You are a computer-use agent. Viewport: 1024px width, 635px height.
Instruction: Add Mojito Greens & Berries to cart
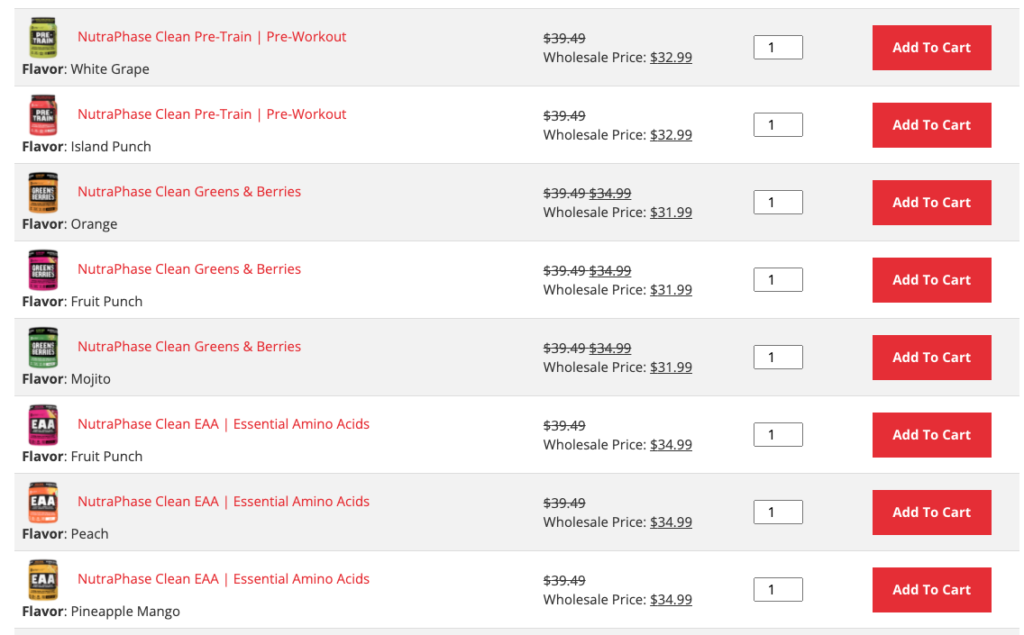931,357
